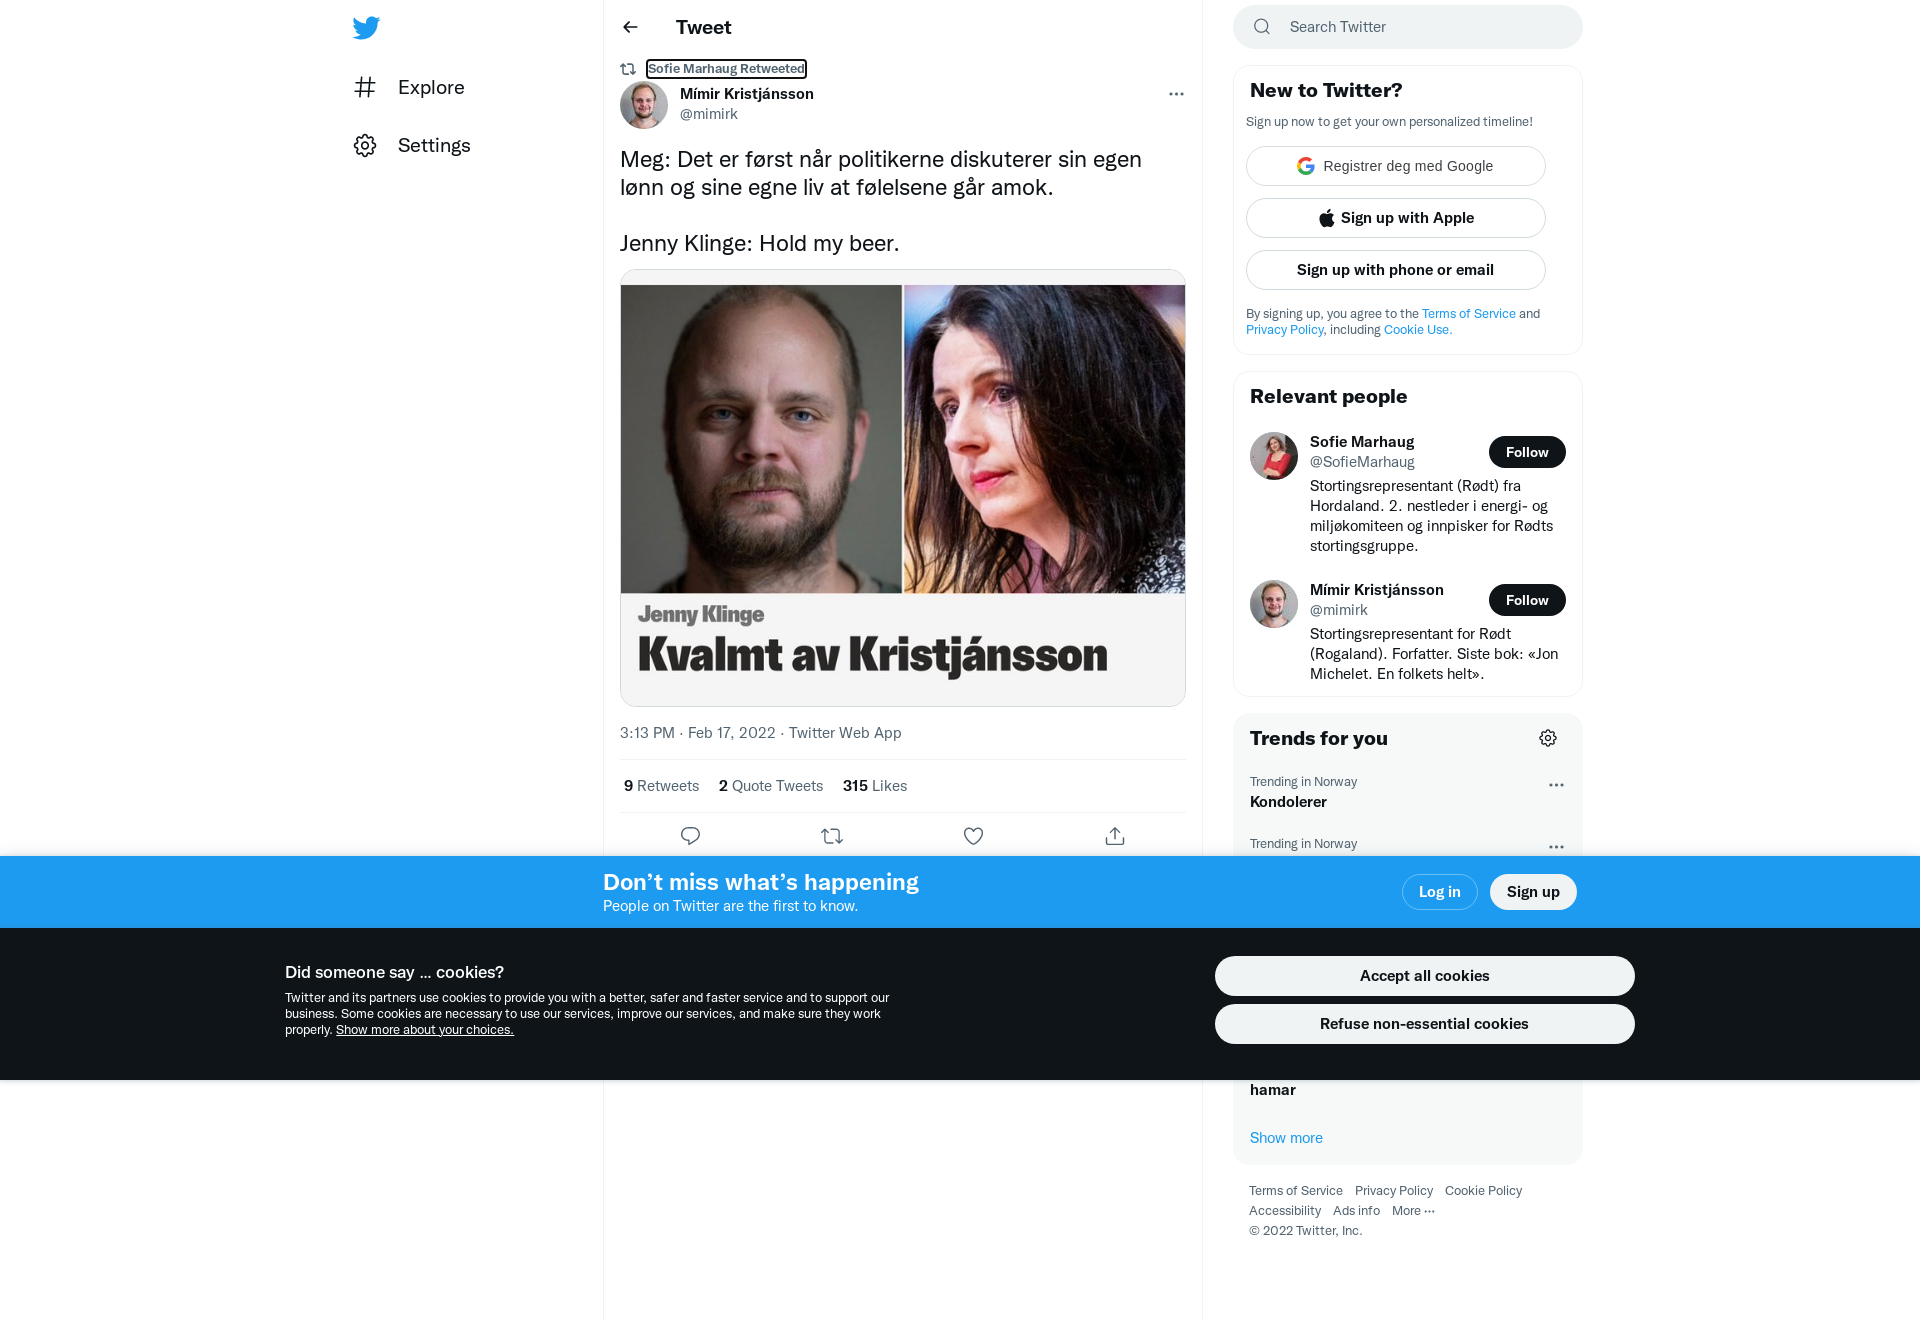Expand the More footer links menu
This screenshot has width=1920, height=1321.
1413,1211
